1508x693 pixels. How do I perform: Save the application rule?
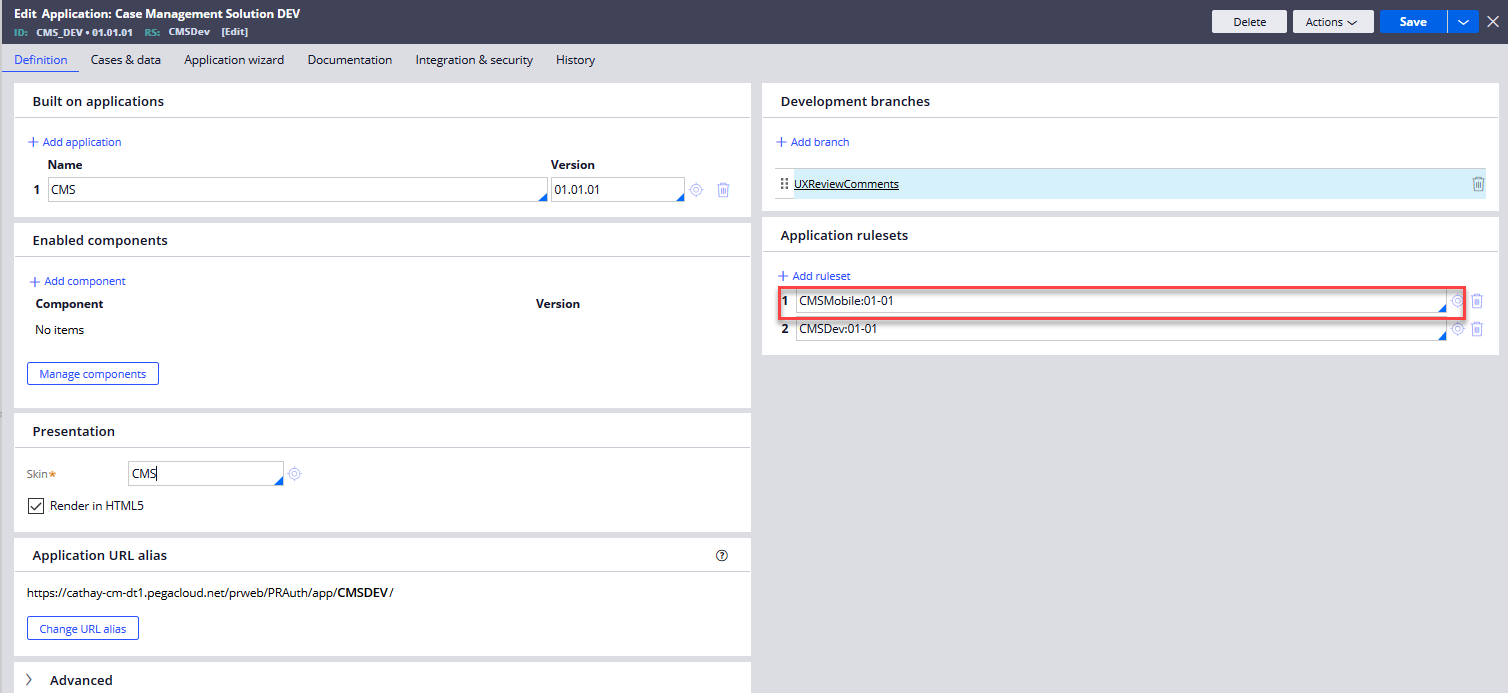[x=1413, y=22]
